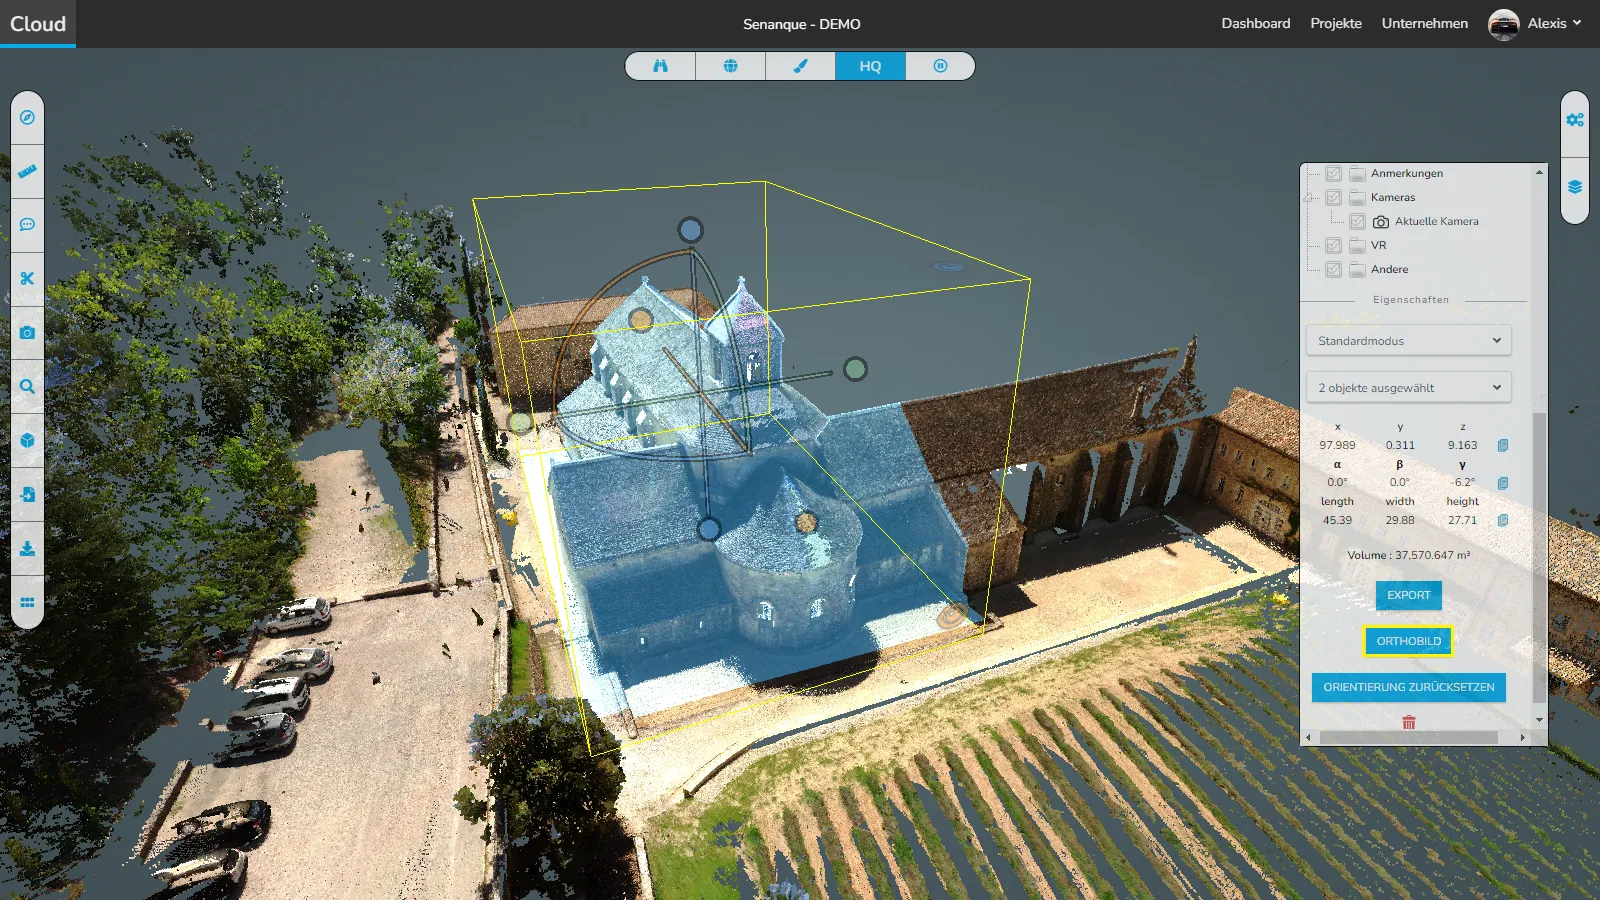Screen dimensions: 1600x900
Task: Click the Anmerkungen folder icon
Action: pyautogui.click(x=1357, y=173)
